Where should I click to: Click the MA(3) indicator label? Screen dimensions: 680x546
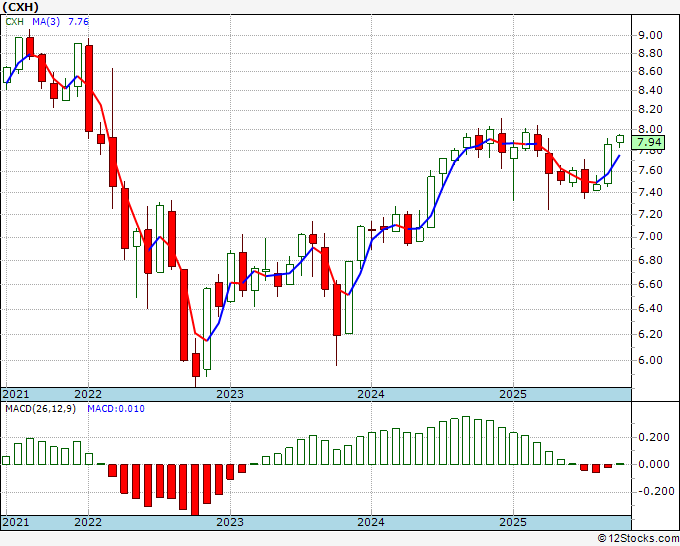[x=46, y=22]
